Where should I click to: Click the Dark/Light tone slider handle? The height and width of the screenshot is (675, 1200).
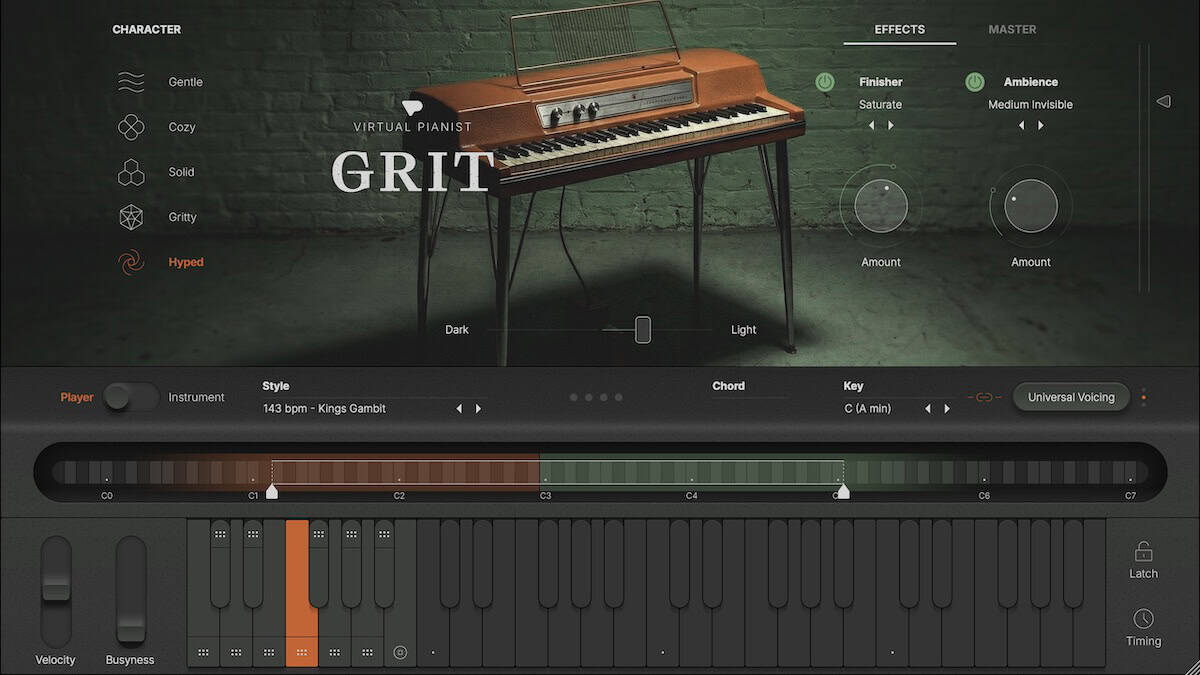pos(641,329)
